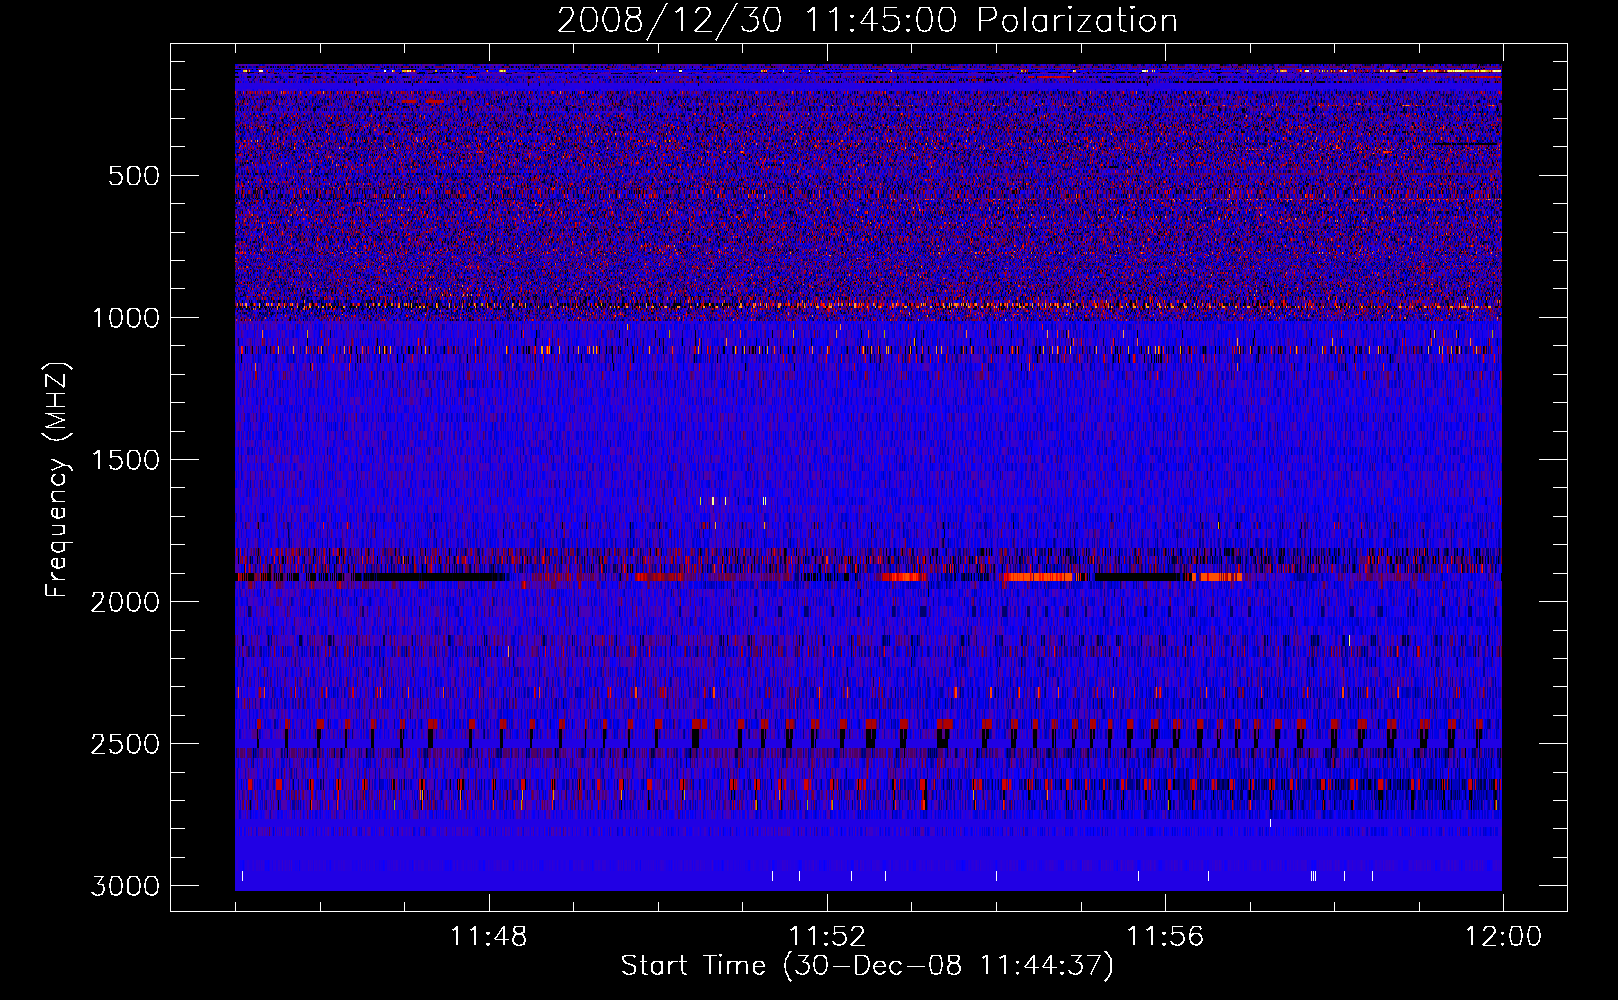The height and width of the screenshot is (1000, 1618).
Task: Click the 1500 frequency tick label
Action: click(x=125, y=460)
